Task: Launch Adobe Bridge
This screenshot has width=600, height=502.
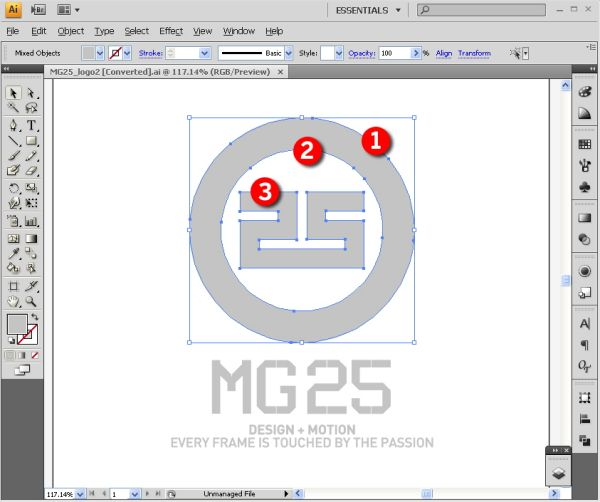Action: (38, 10)
